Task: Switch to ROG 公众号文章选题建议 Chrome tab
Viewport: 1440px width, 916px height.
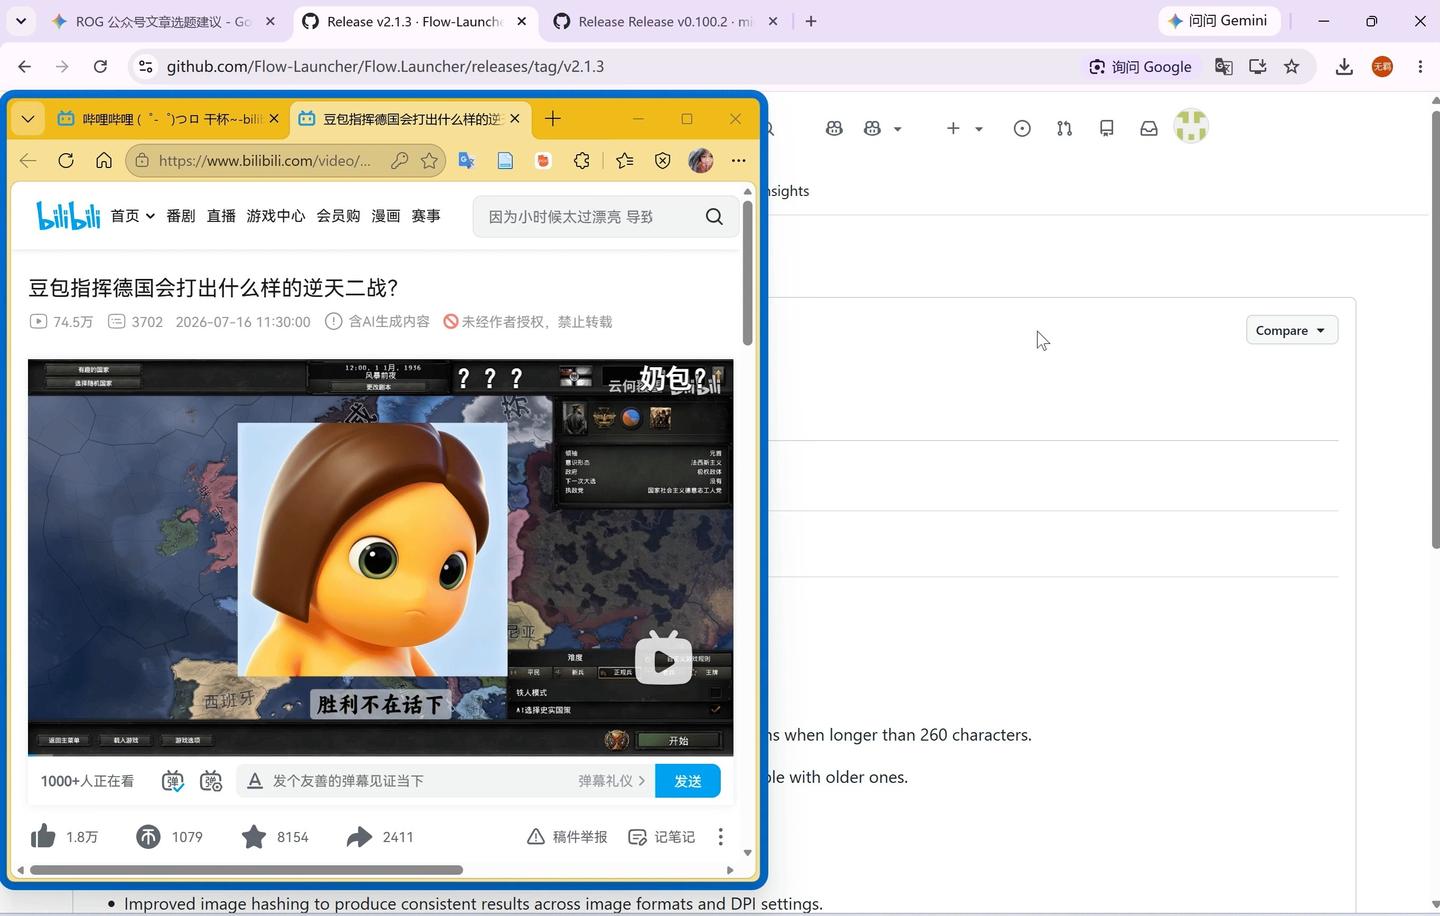Action: [165, 21]
